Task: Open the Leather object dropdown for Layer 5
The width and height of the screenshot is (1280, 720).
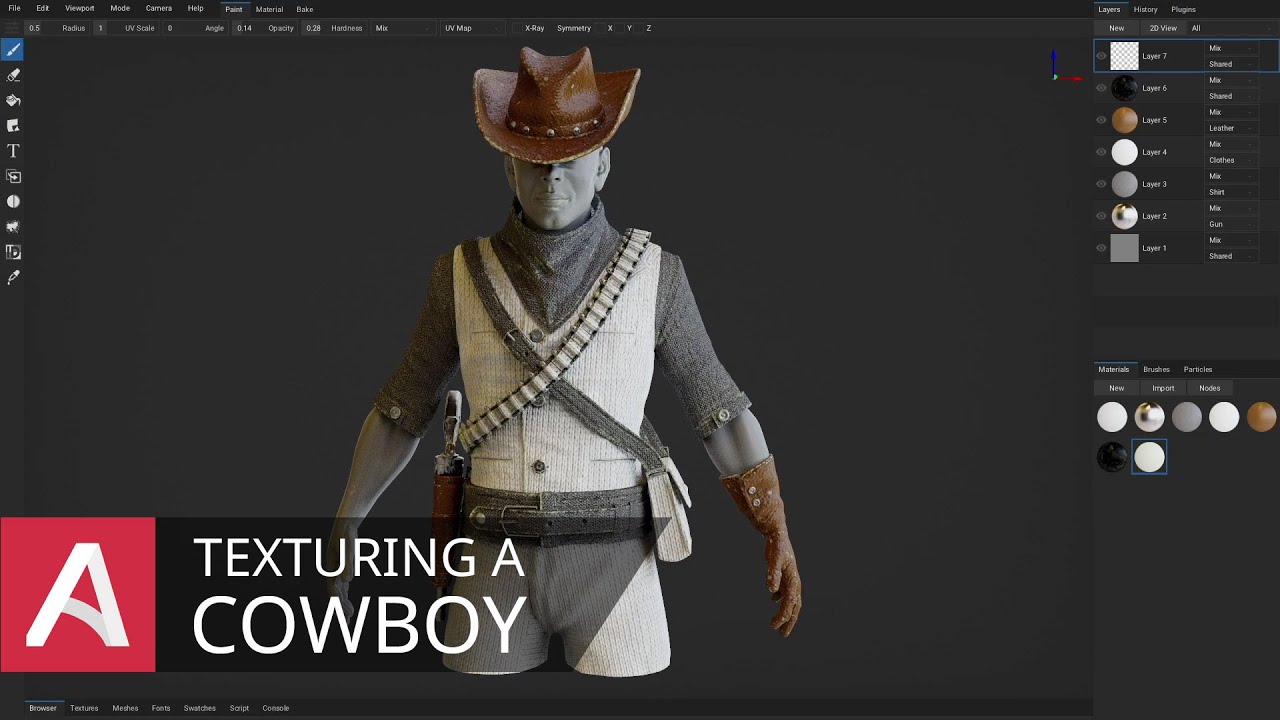Action: click(x=1232, y=128)
